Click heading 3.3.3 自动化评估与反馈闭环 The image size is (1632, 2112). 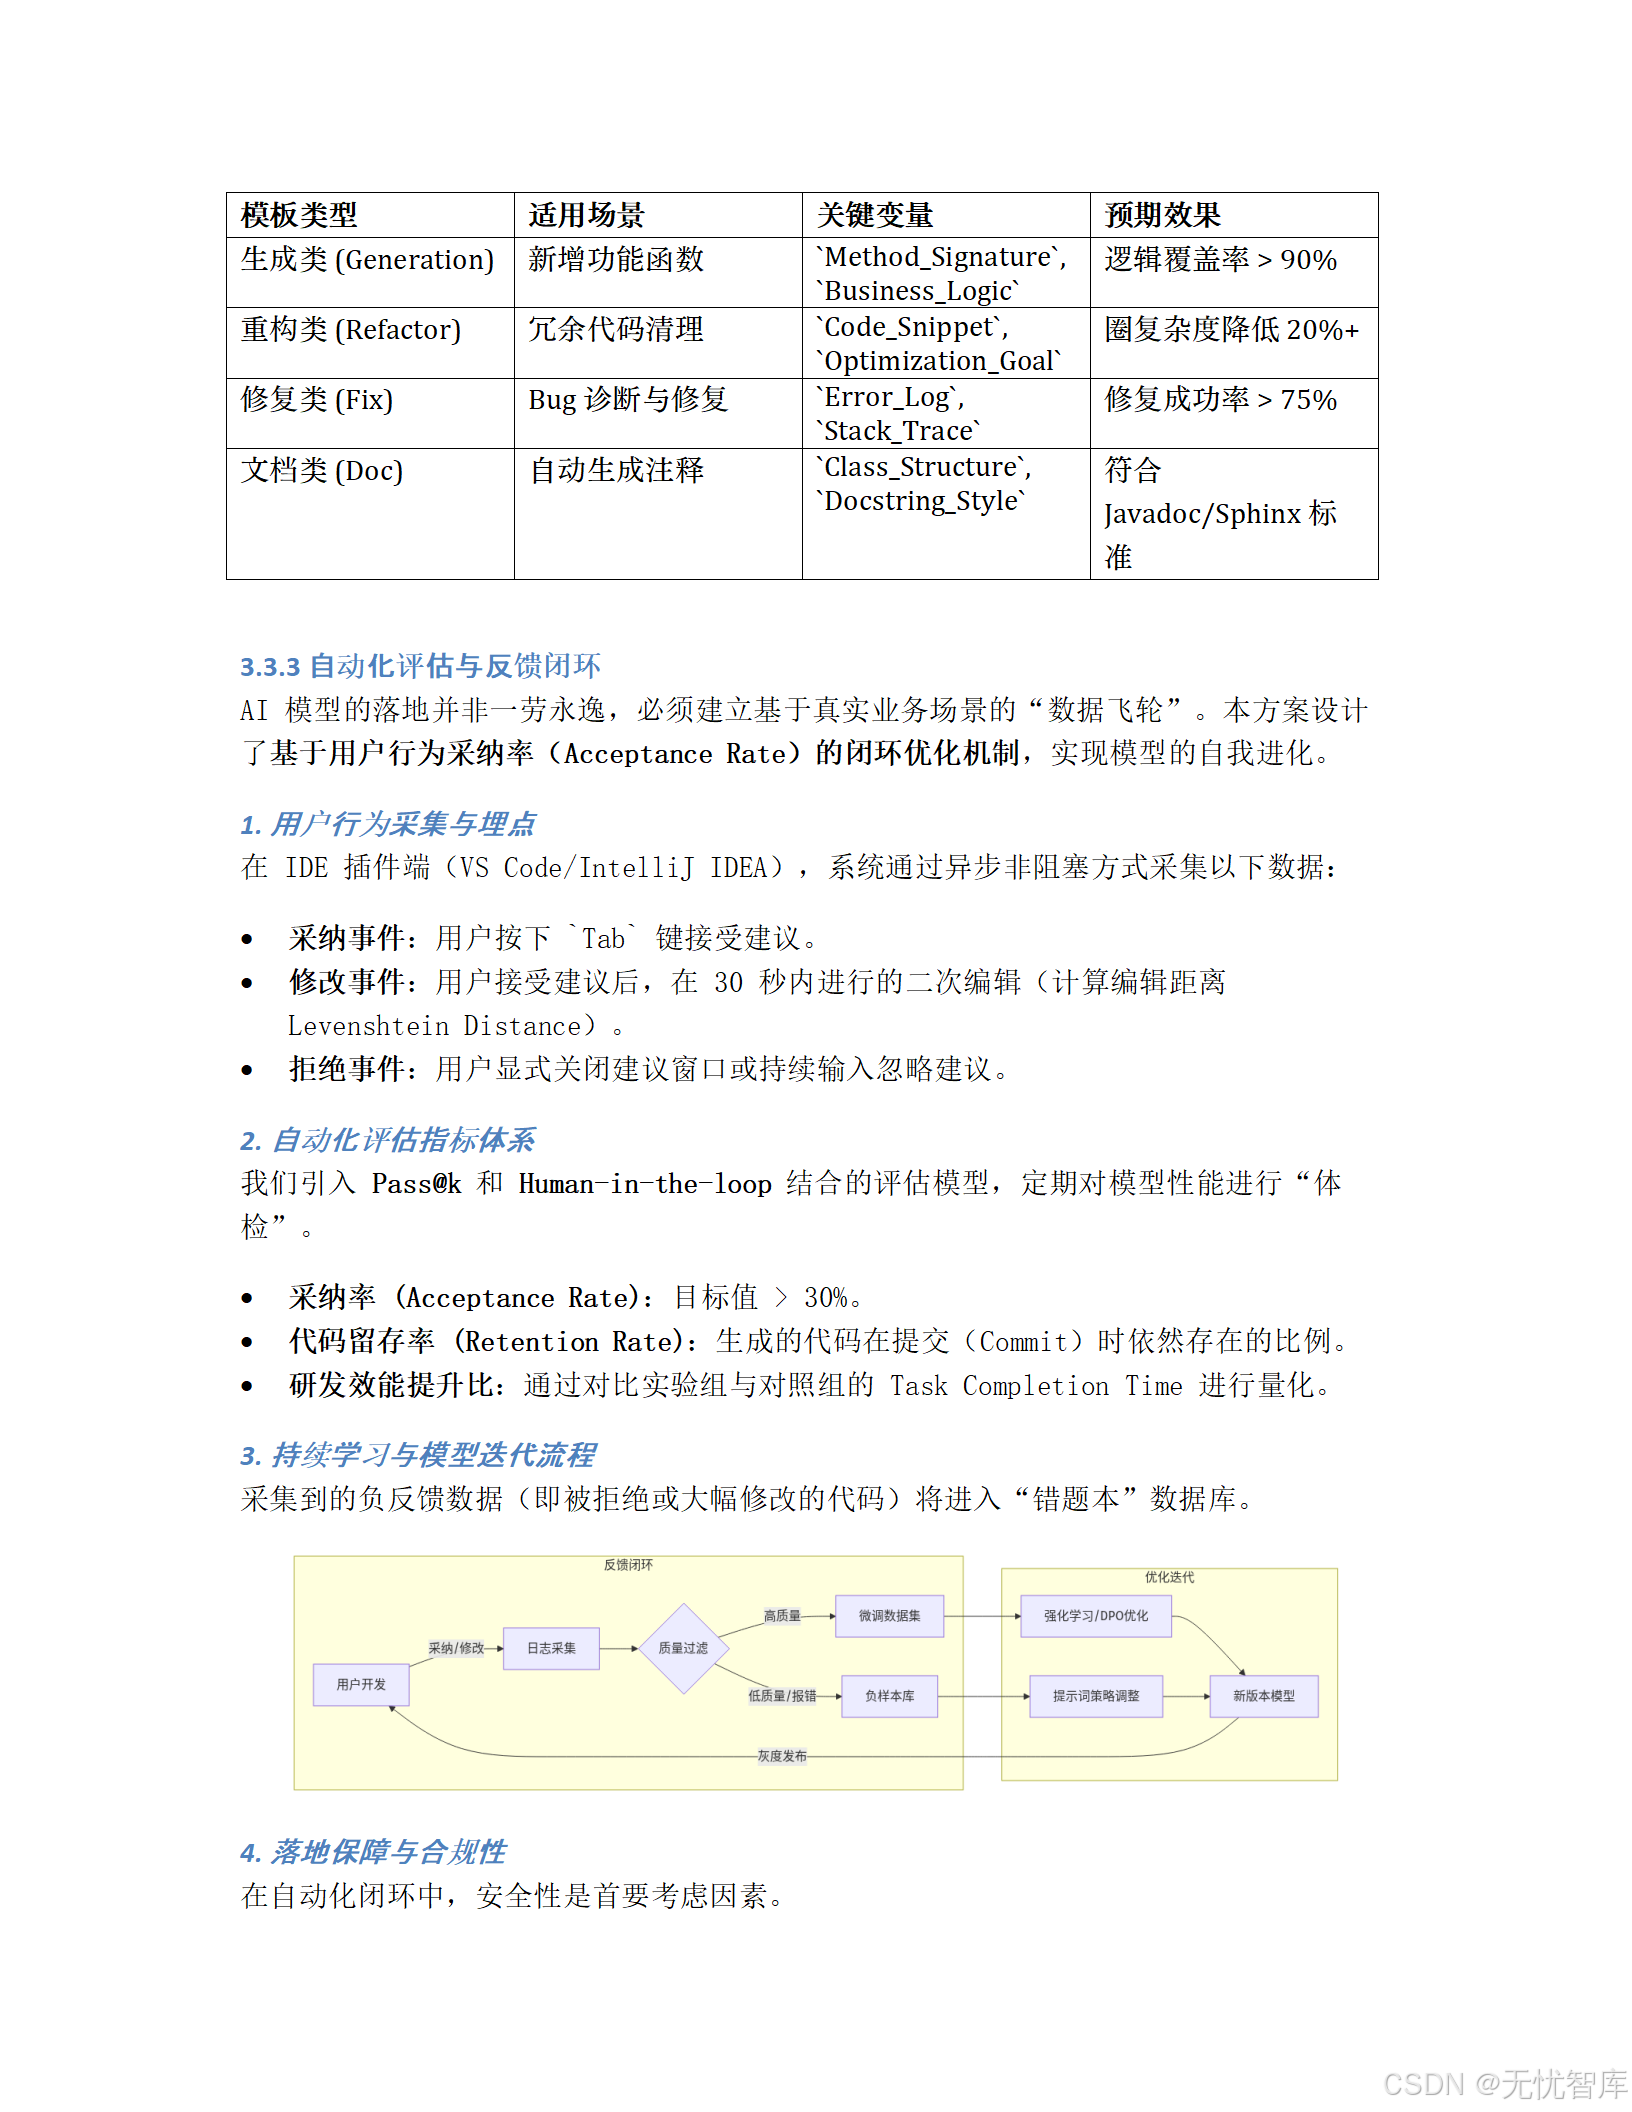click(x=420, y=665)
